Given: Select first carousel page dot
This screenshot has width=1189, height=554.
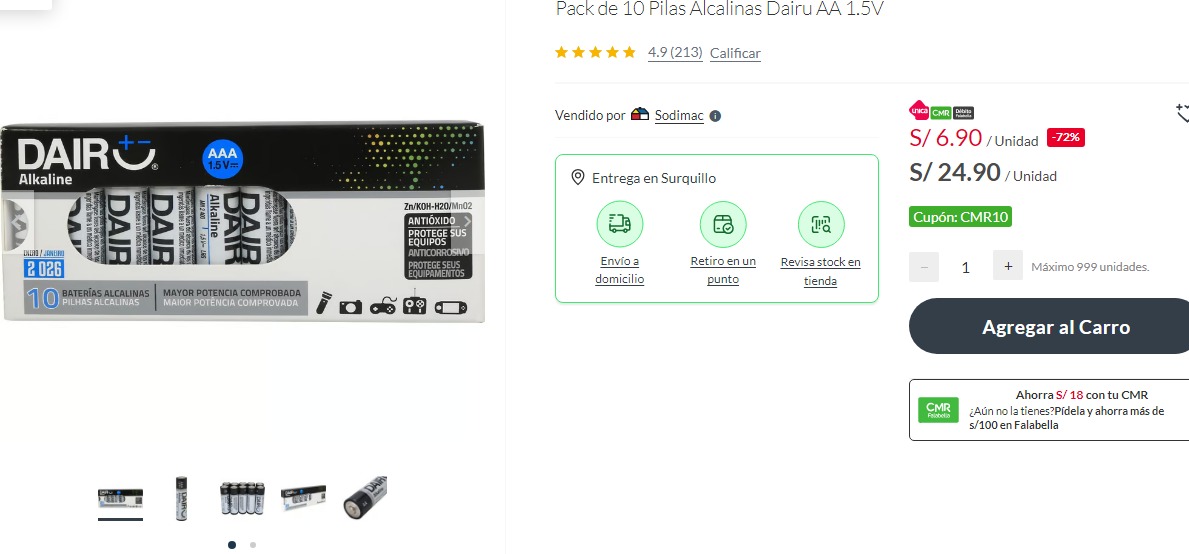Looking at the screenshot, I should point(231,544).
